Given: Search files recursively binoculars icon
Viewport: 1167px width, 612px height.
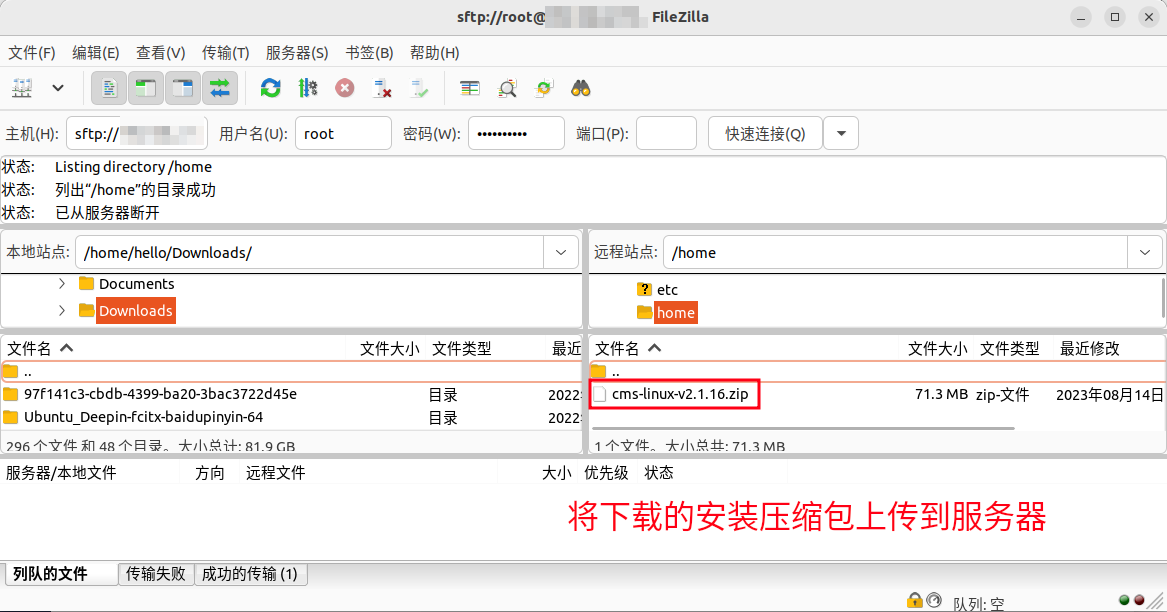Looking at the screenshot, I should point(581,89).
